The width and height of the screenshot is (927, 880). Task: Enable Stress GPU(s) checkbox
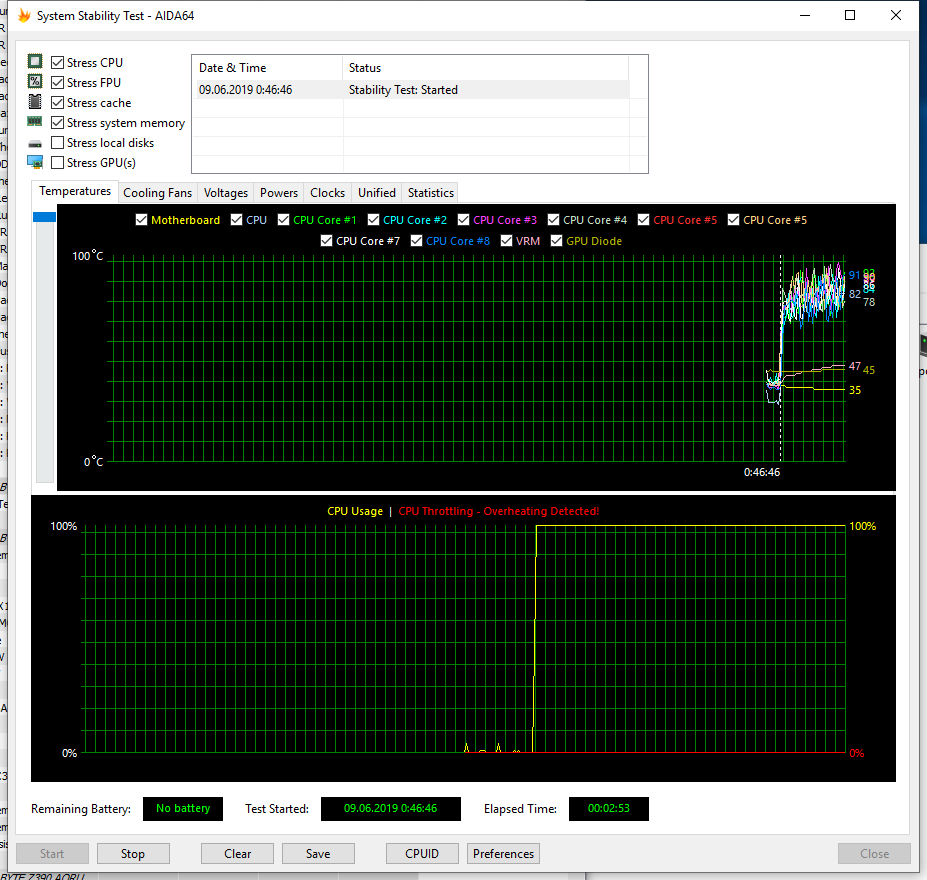coord(57,163)
